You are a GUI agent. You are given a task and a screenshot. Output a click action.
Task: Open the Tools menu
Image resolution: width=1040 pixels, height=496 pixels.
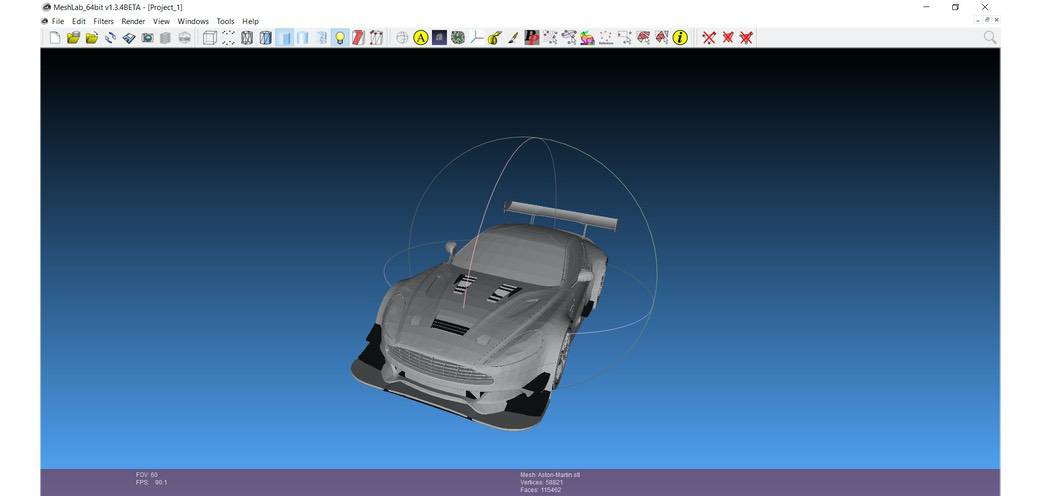(x=226, y=21)
